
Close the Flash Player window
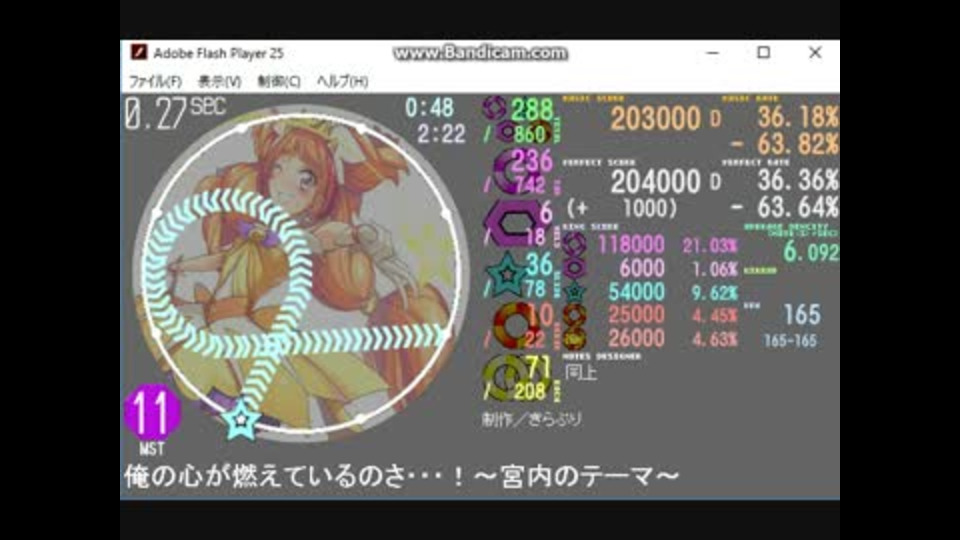815,53
